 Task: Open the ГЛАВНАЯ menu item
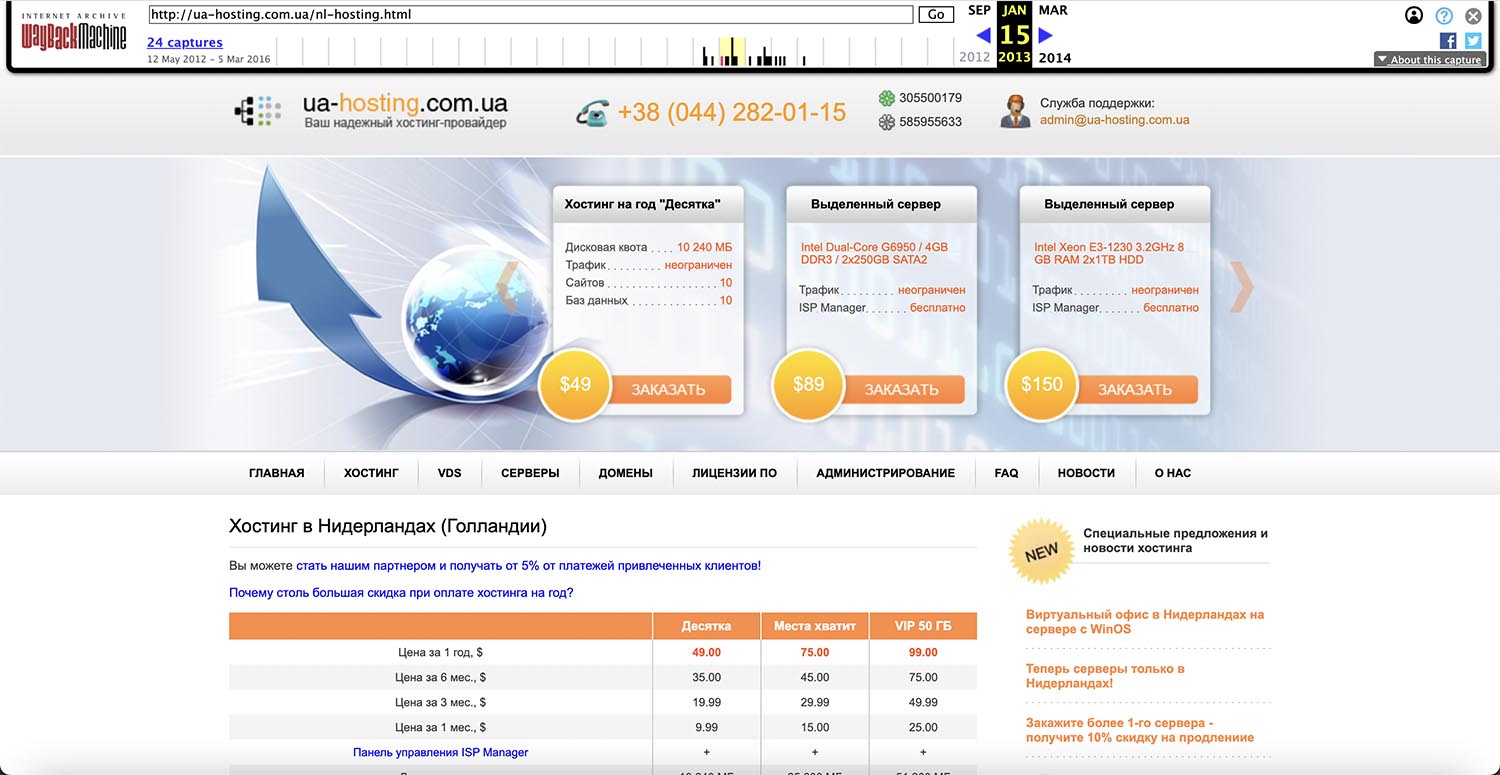[x=277, y=473]
